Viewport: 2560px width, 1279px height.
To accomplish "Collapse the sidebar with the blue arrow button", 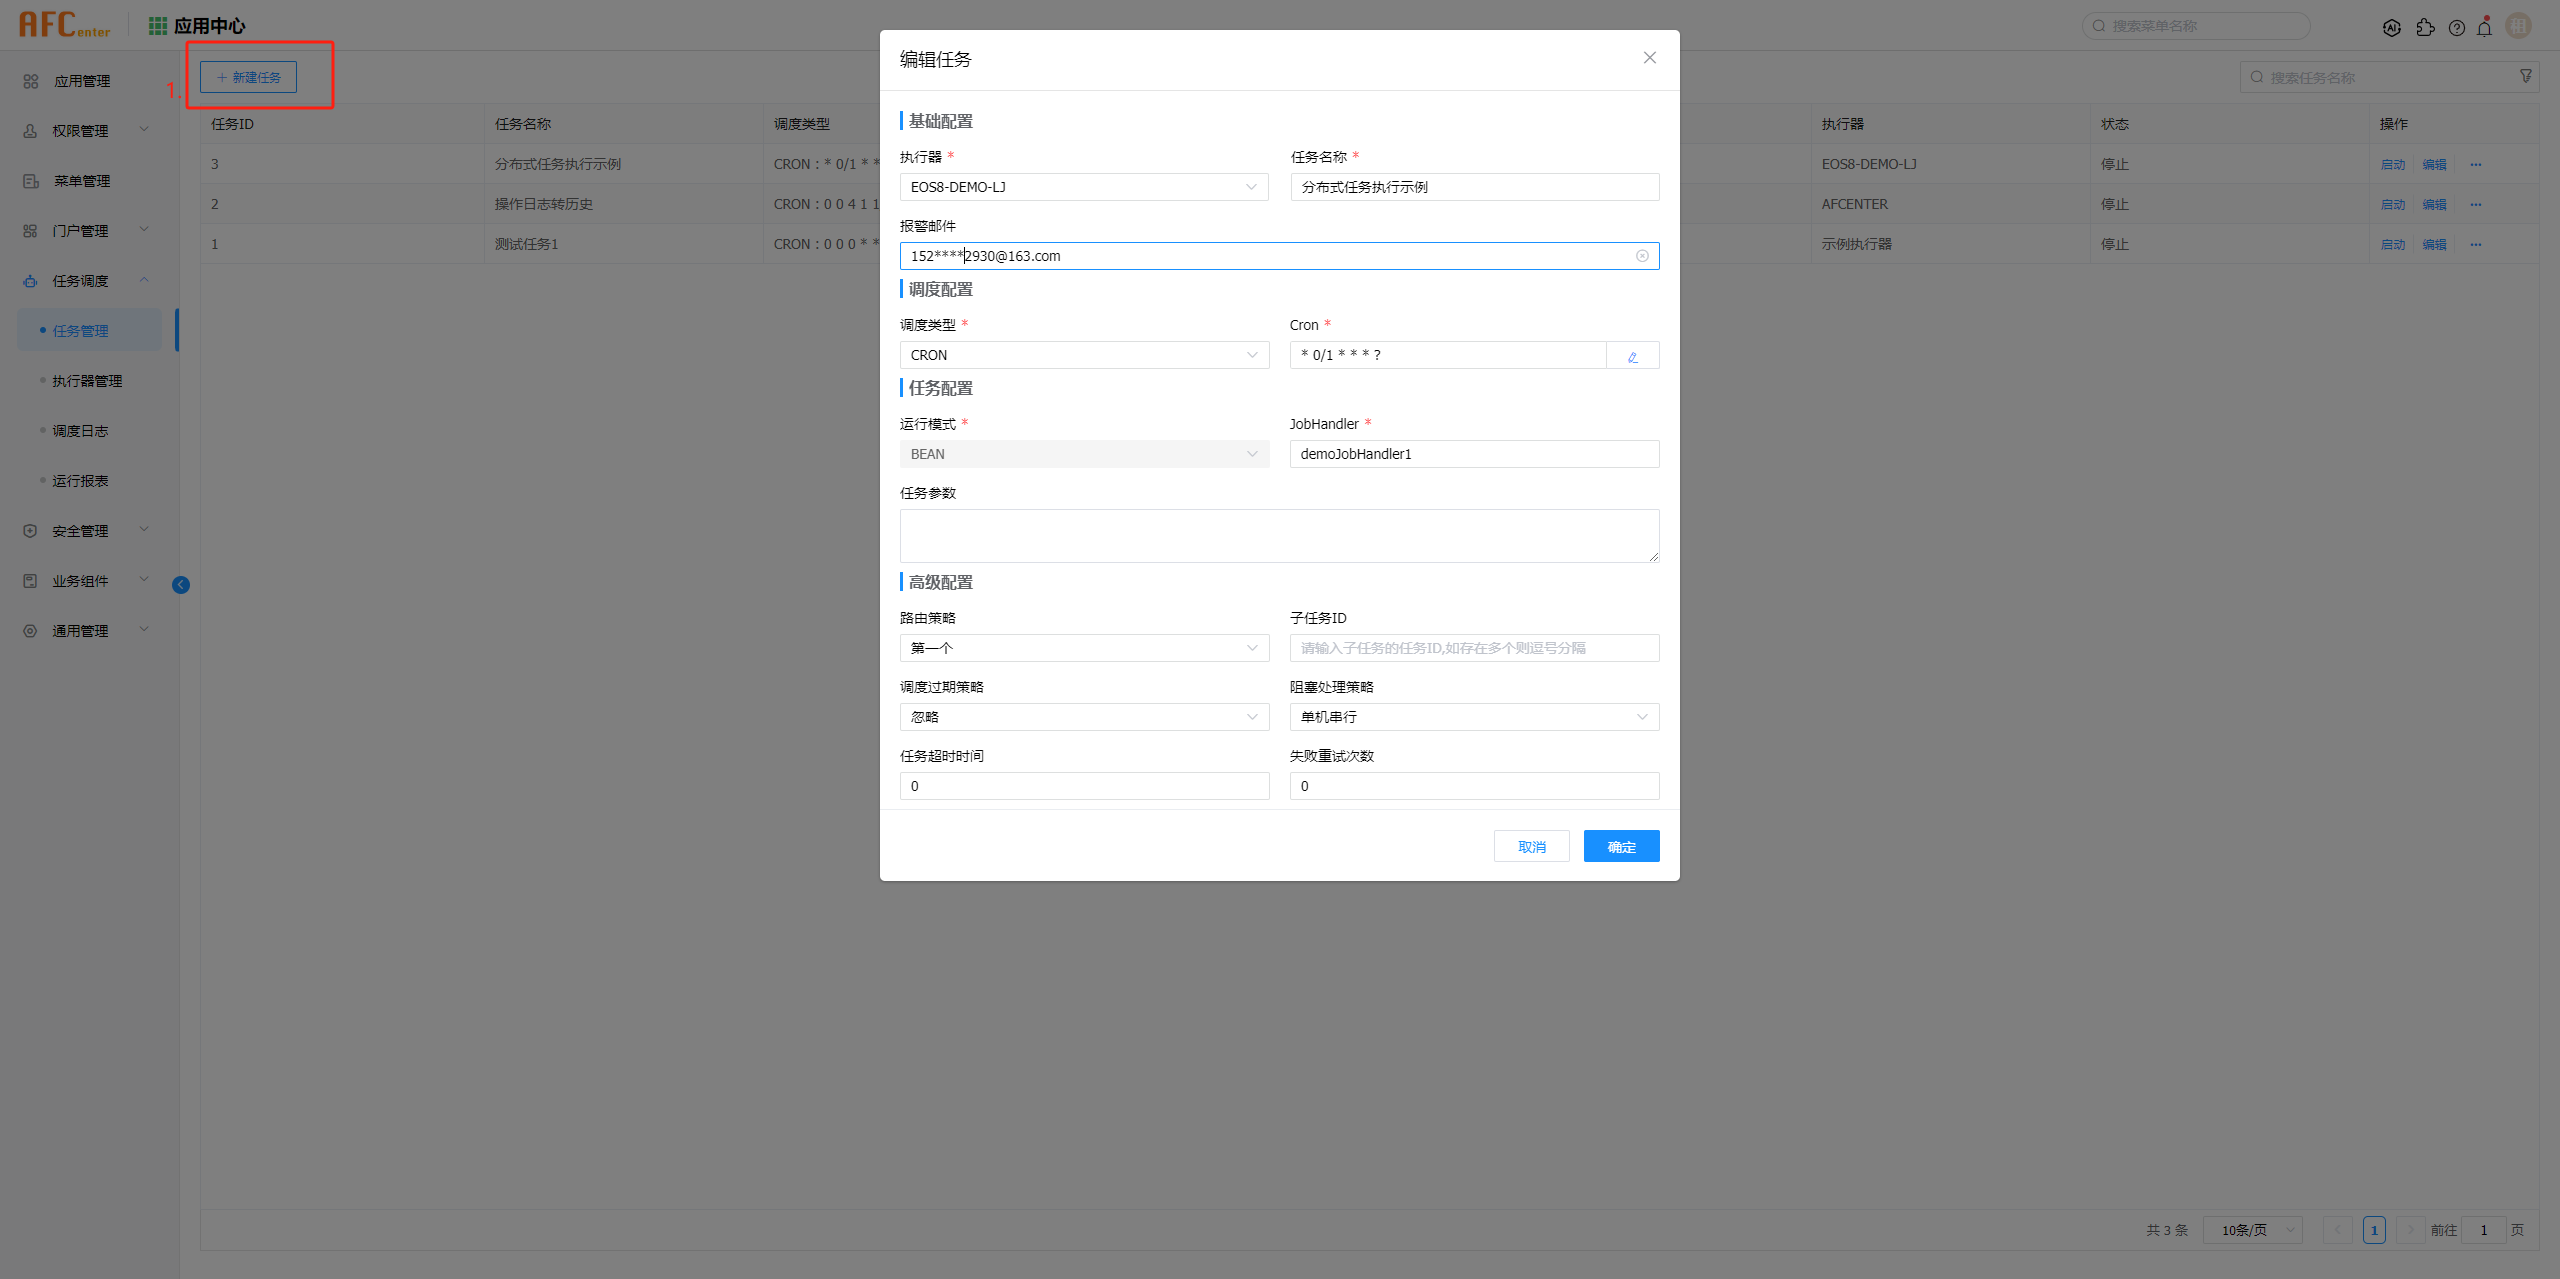I will (x=181, y=585).
